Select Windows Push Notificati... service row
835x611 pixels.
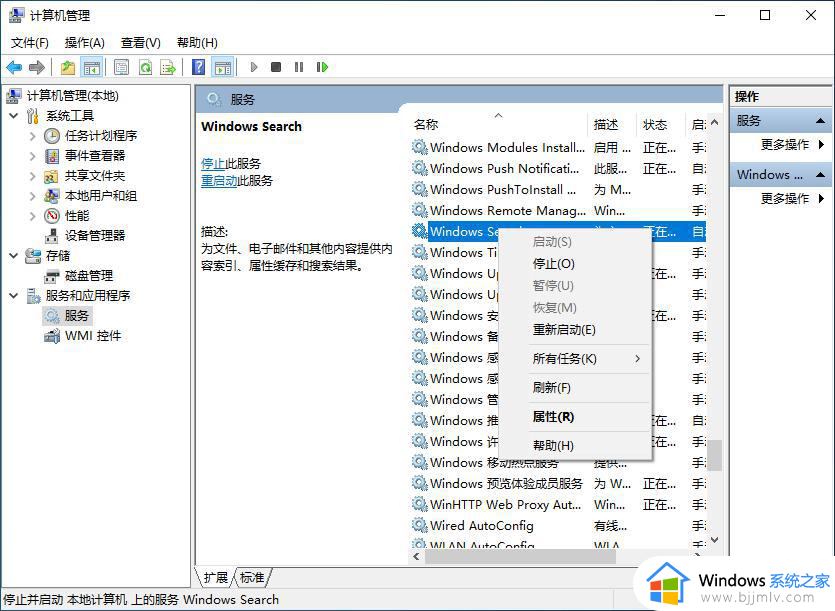pos(558,169)
